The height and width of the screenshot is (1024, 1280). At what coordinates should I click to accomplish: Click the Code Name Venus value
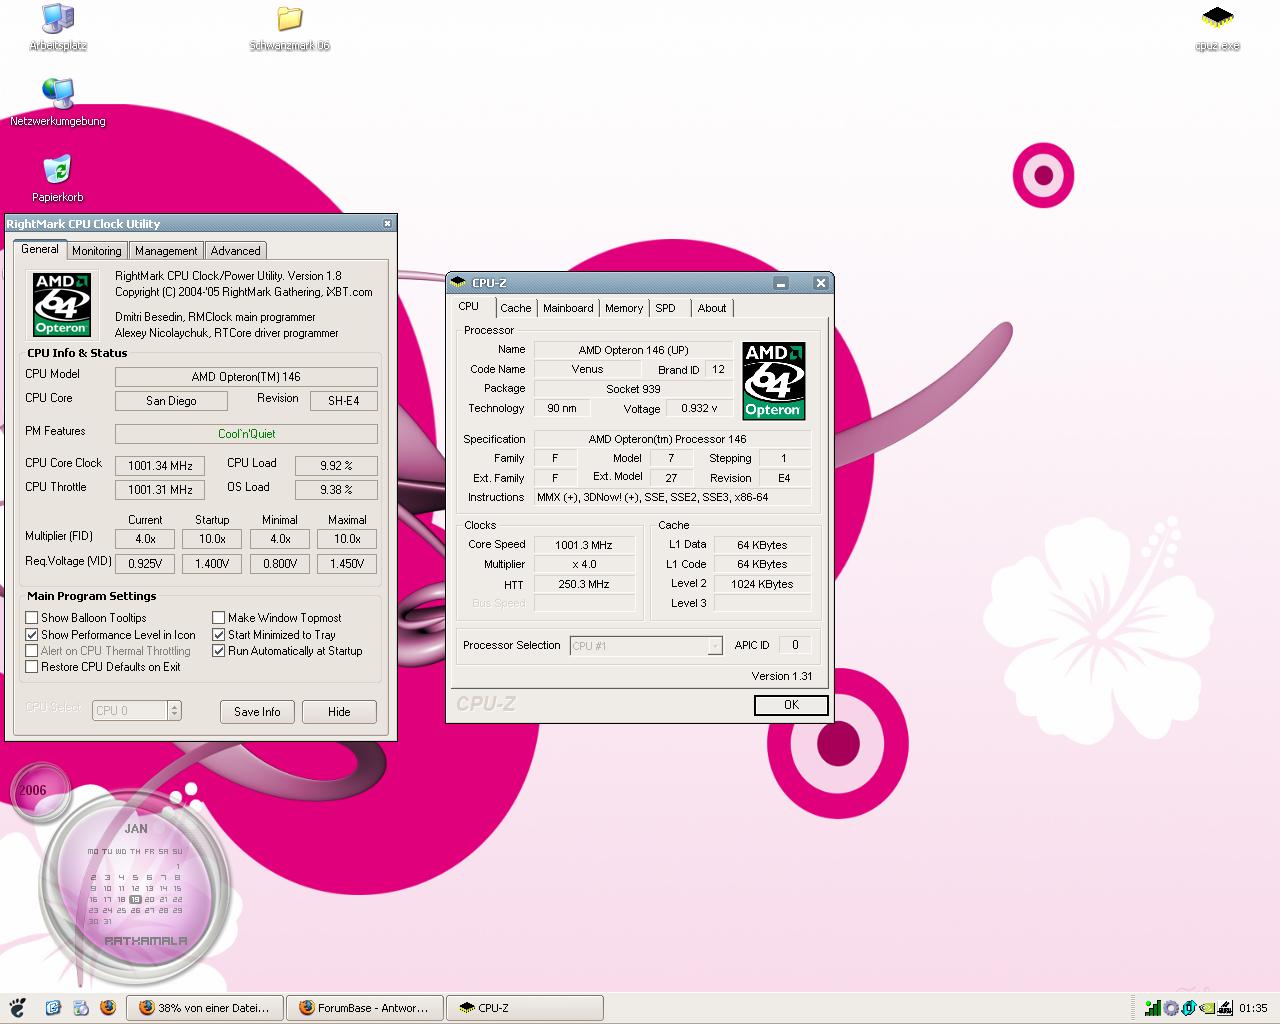tap(587, 369)
